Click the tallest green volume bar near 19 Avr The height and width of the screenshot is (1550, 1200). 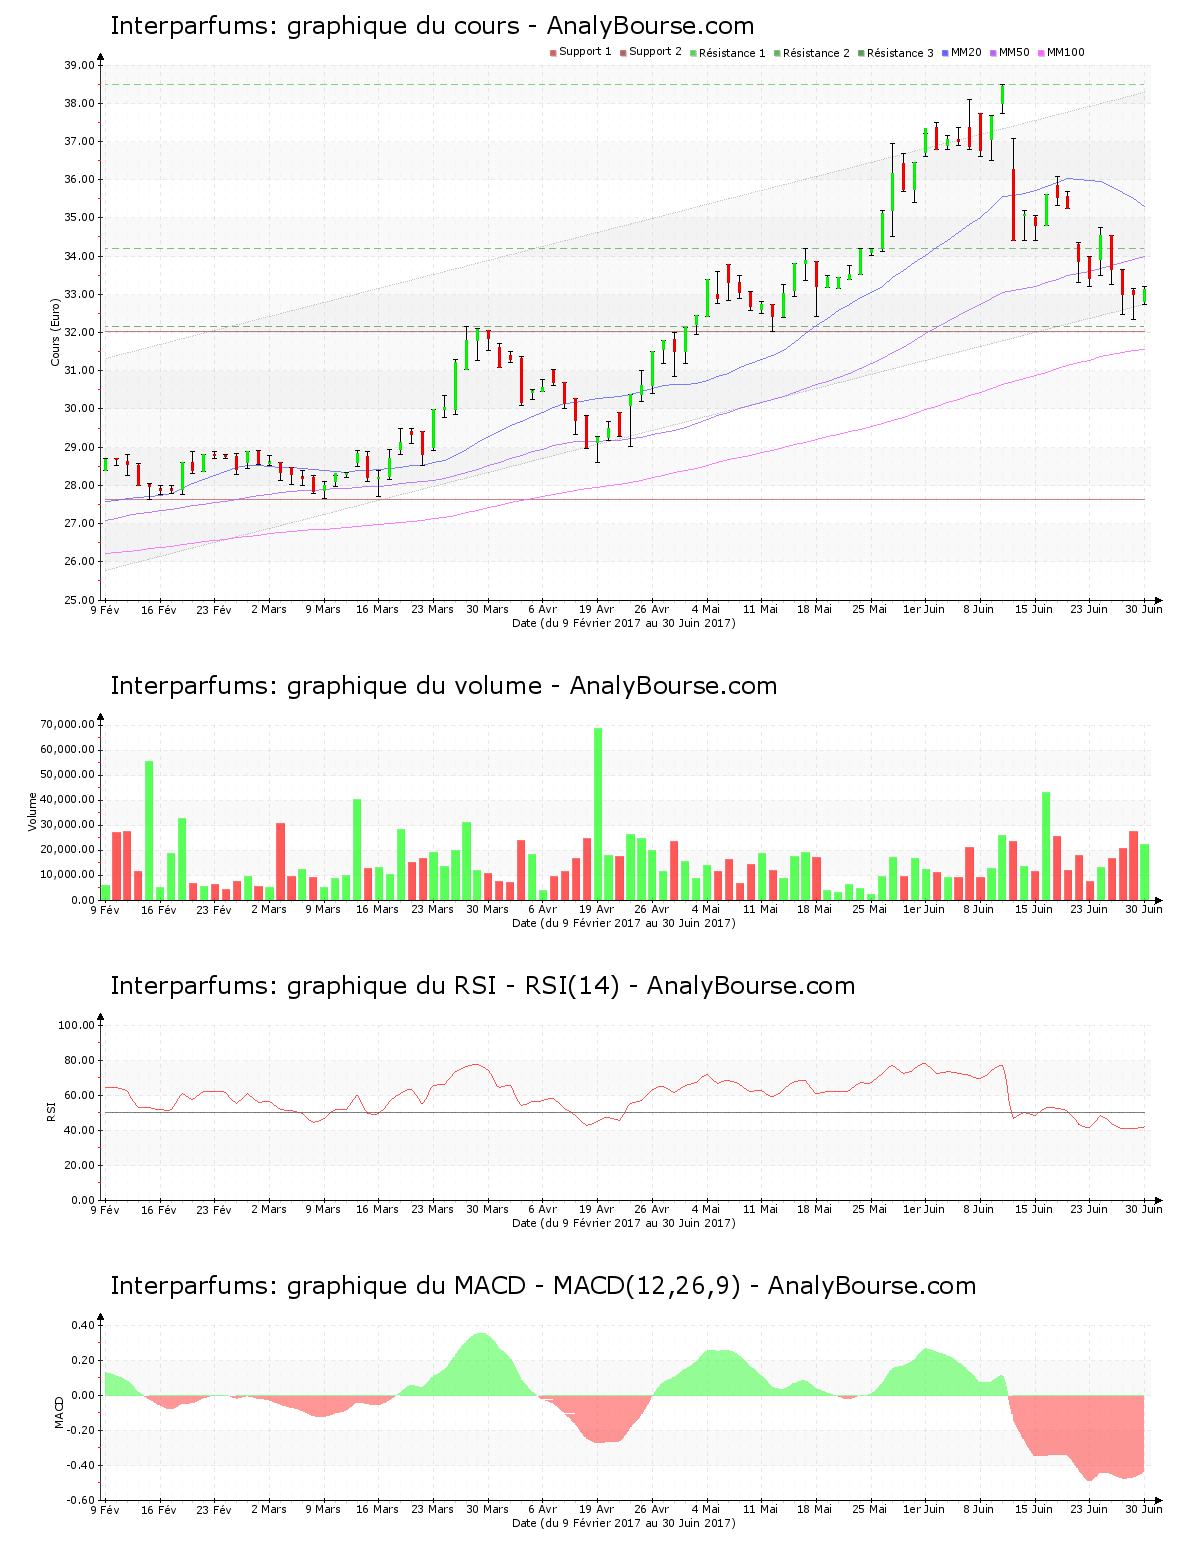pyautogui.click(x=598, y=814)
